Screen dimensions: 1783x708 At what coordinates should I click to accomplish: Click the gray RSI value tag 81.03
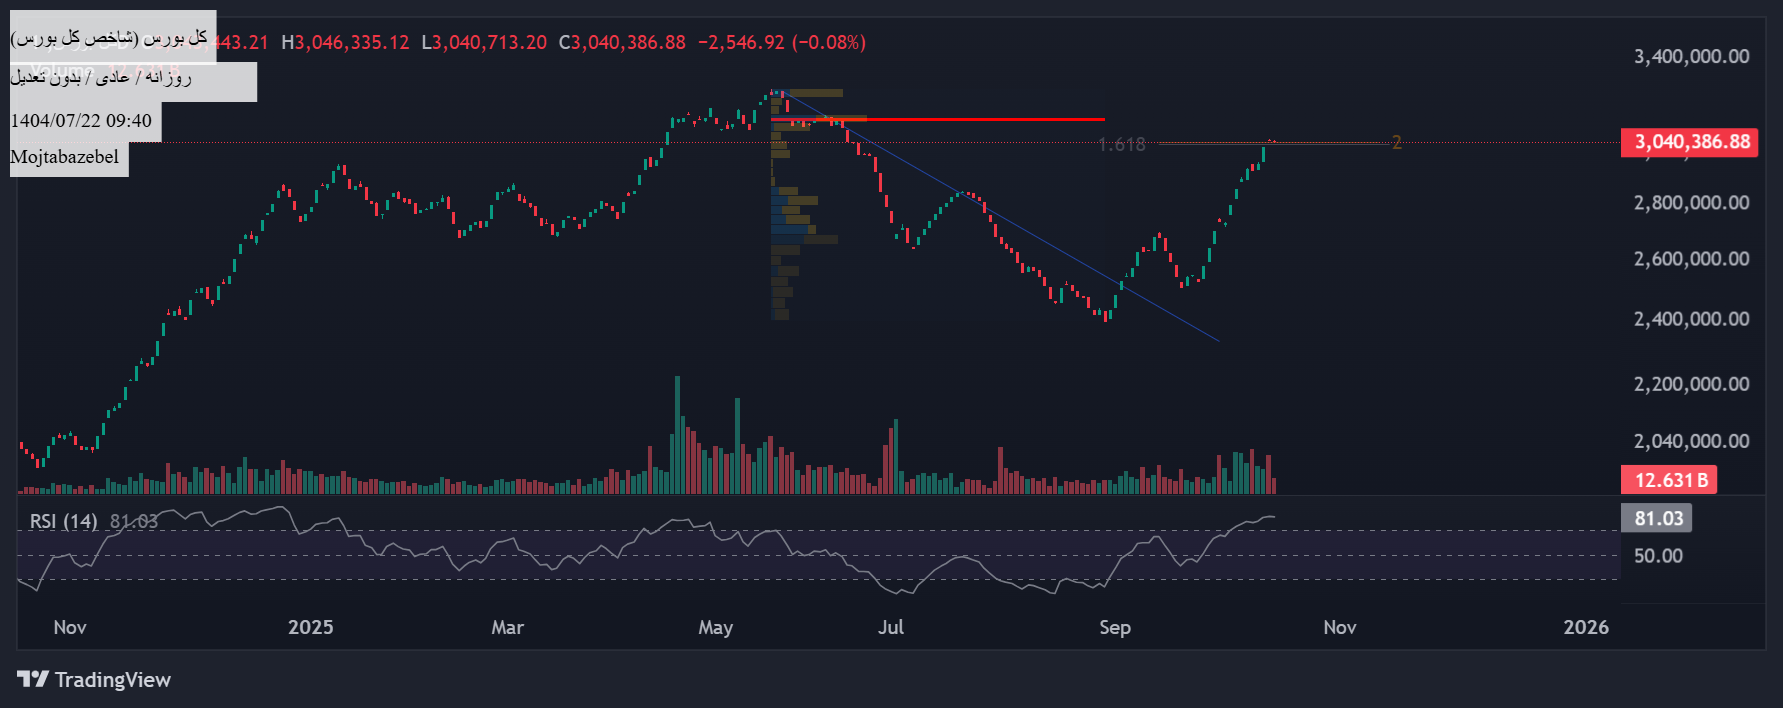(x=1658, y=518)
